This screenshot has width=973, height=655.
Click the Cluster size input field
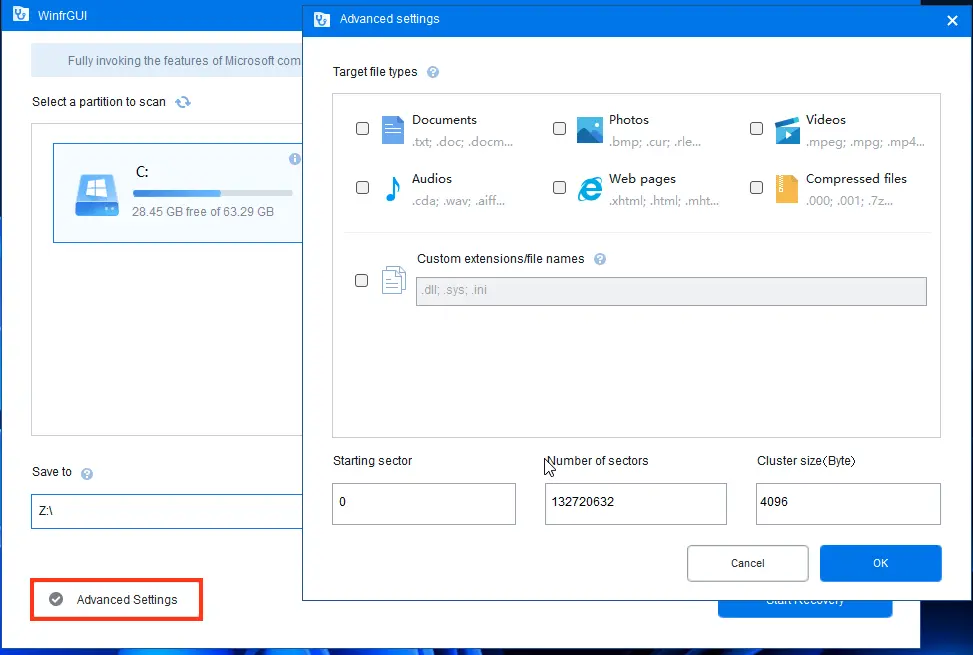[x=848, y=503]
